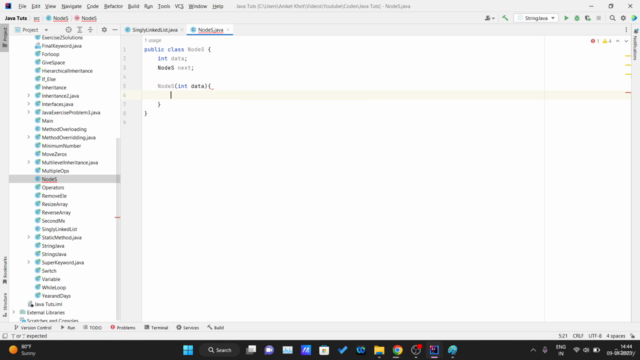Open editor tabs more options menu
640x360 pixels.
tap(626, 30)
